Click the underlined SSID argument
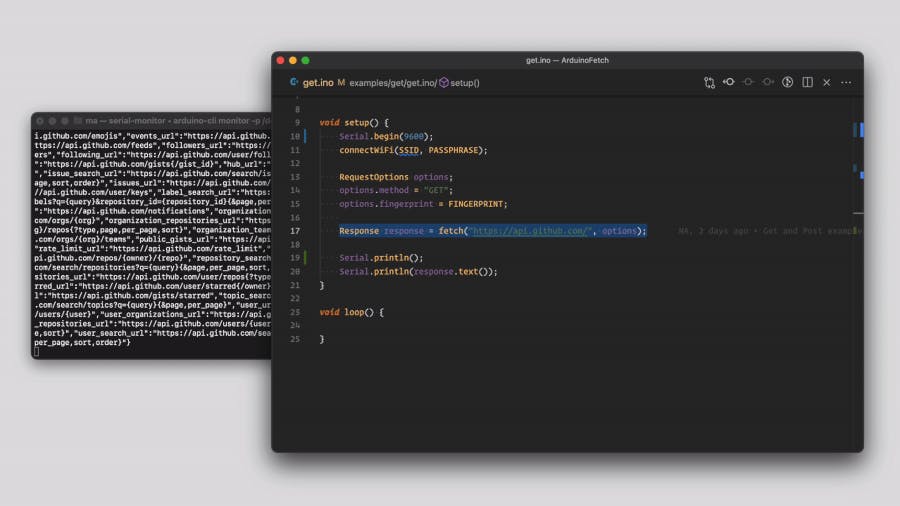Image resolution: width=900 pixels, height=506 pixels. pos(409,150)
